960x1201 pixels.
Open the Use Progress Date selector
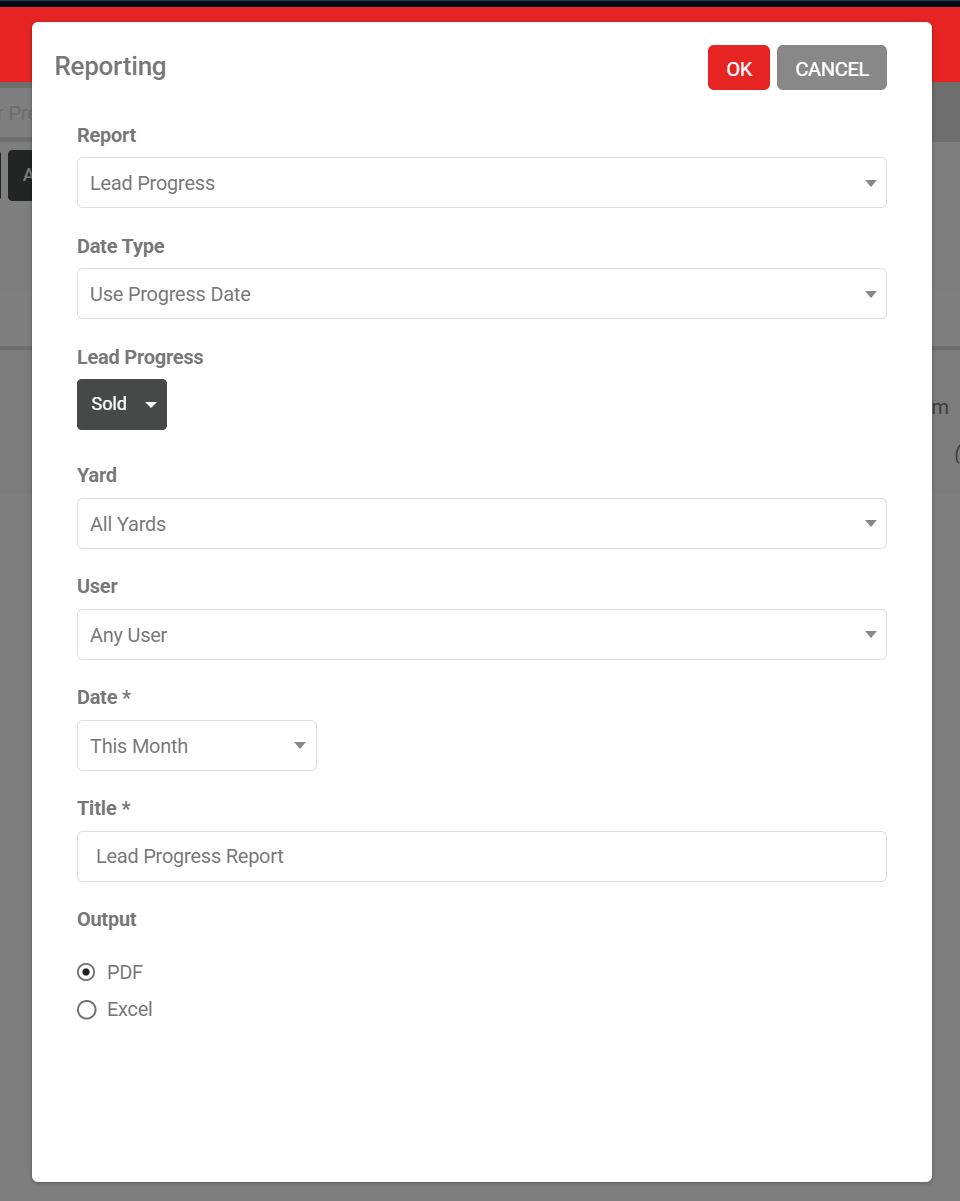pos(482,293)
